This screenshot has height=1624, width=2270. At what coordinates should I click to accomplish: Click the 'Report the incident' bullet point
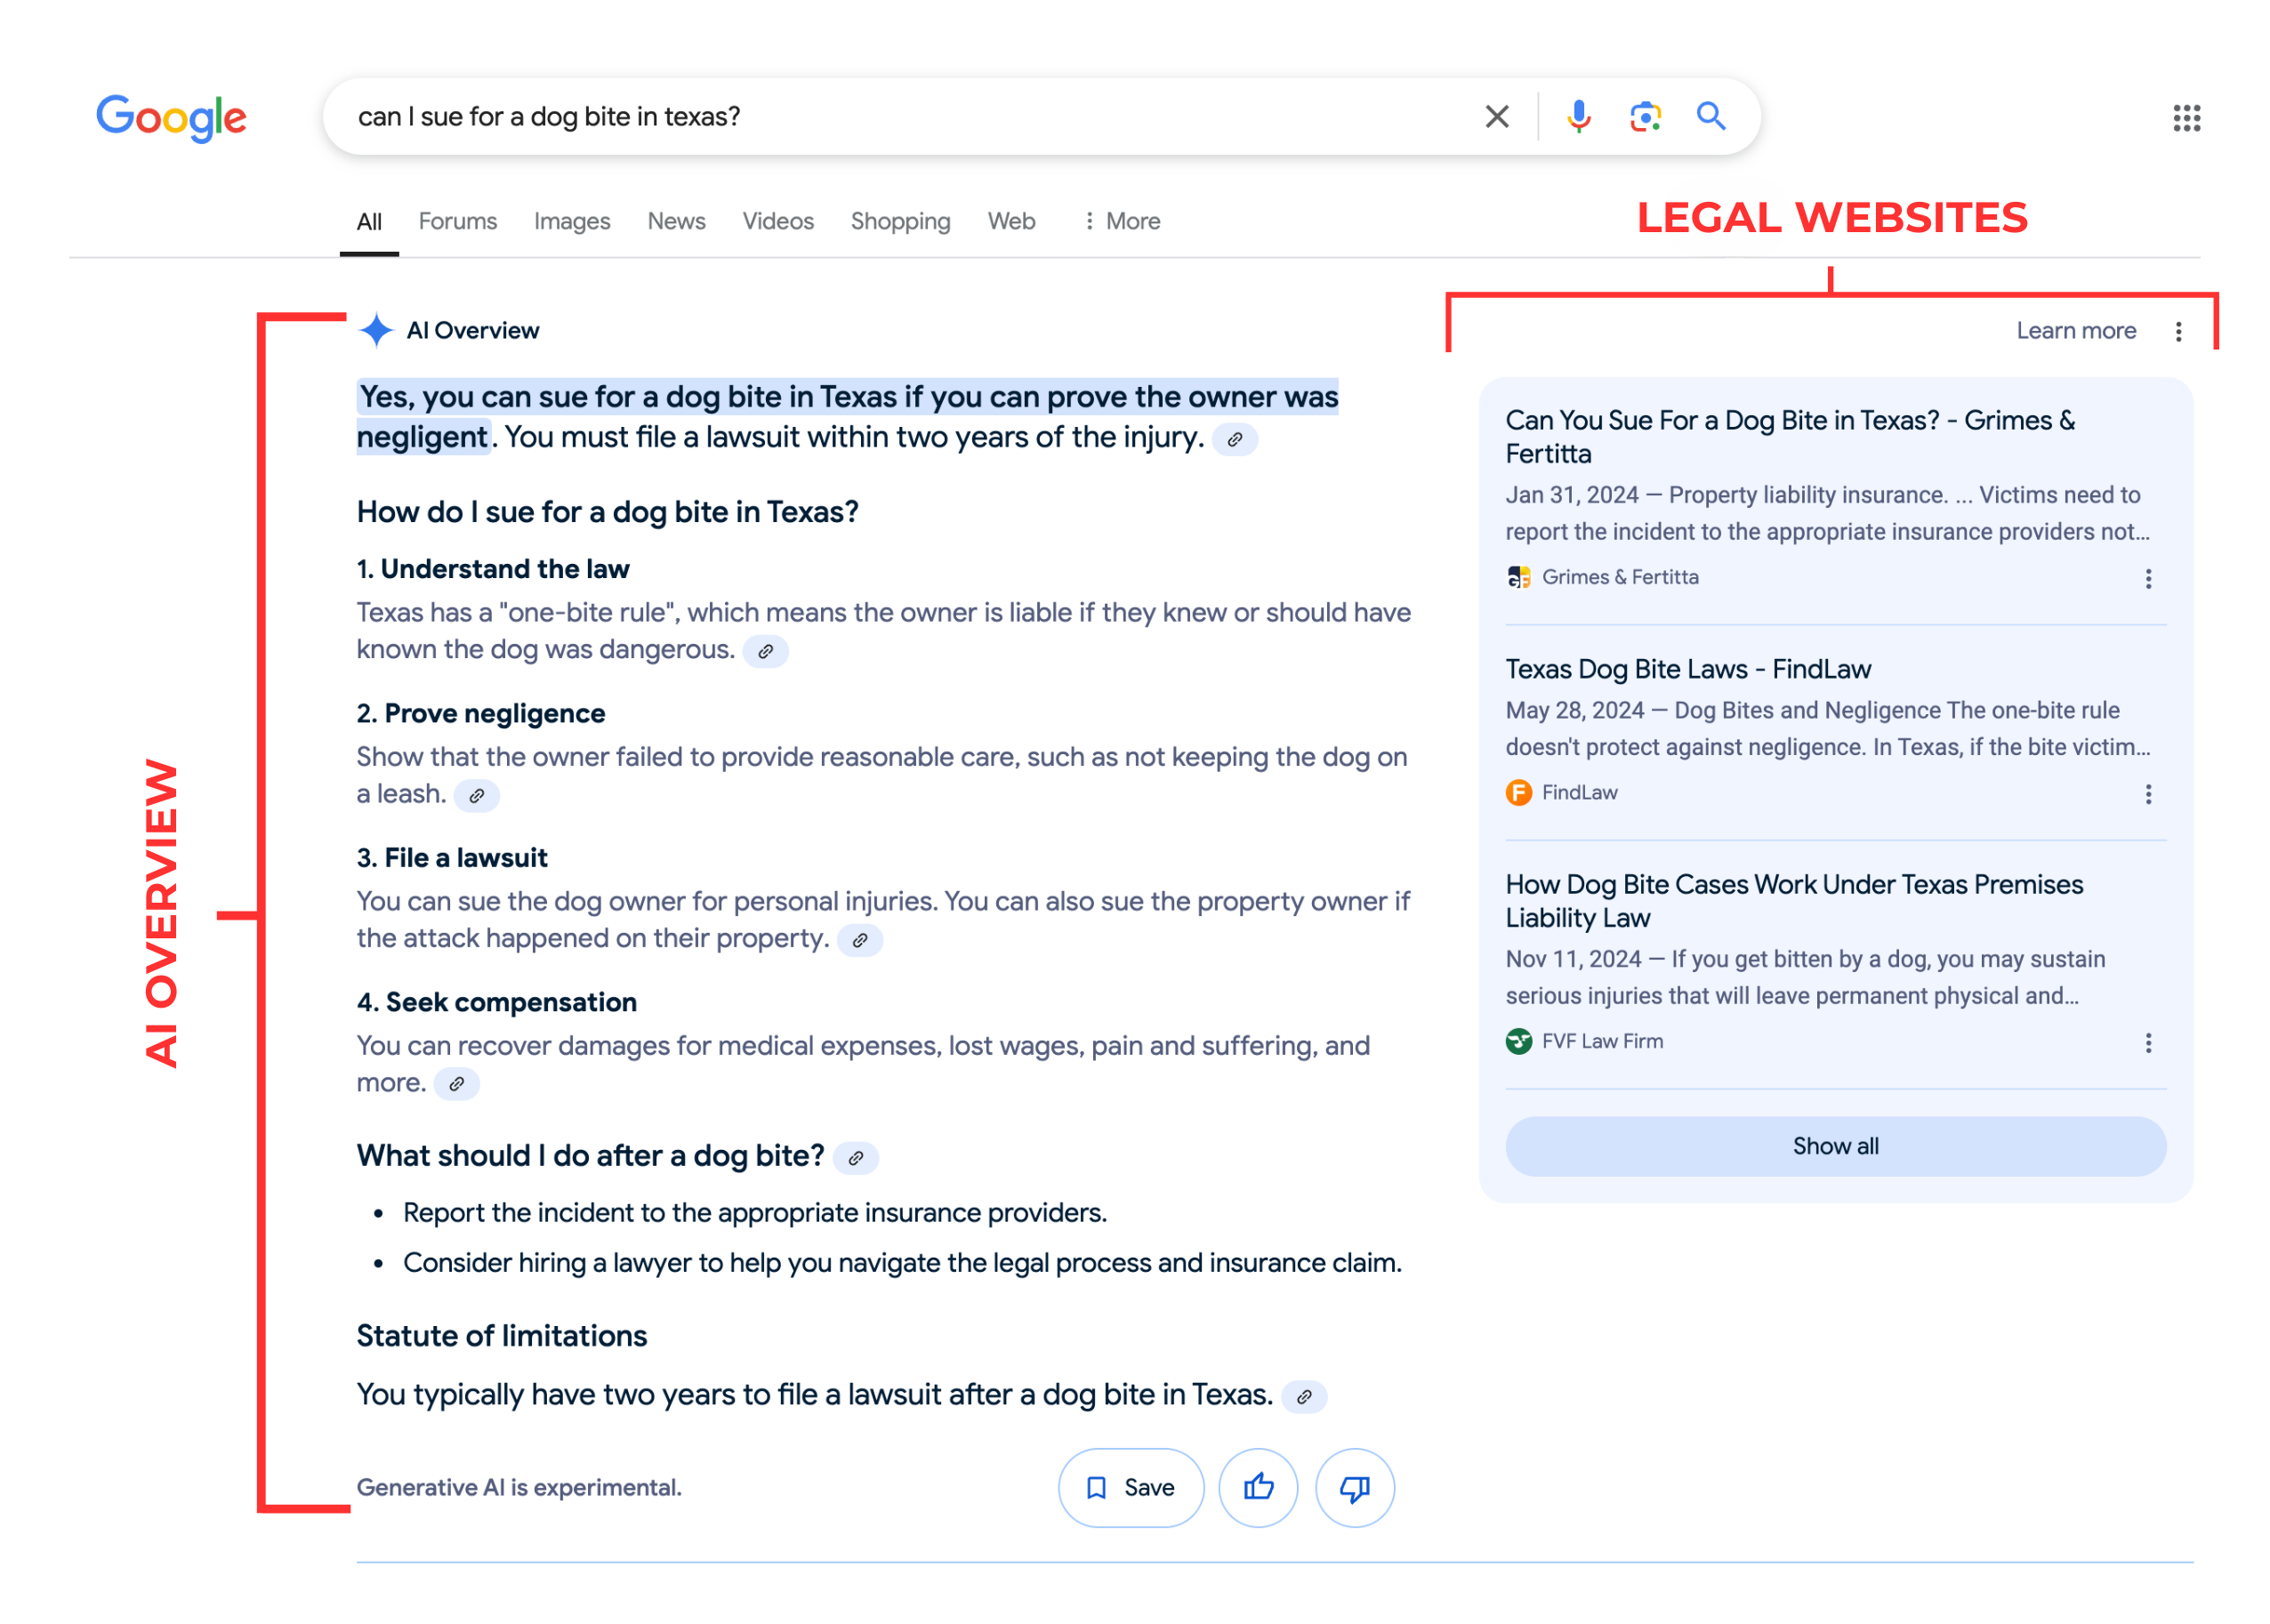click(754, 1213)
